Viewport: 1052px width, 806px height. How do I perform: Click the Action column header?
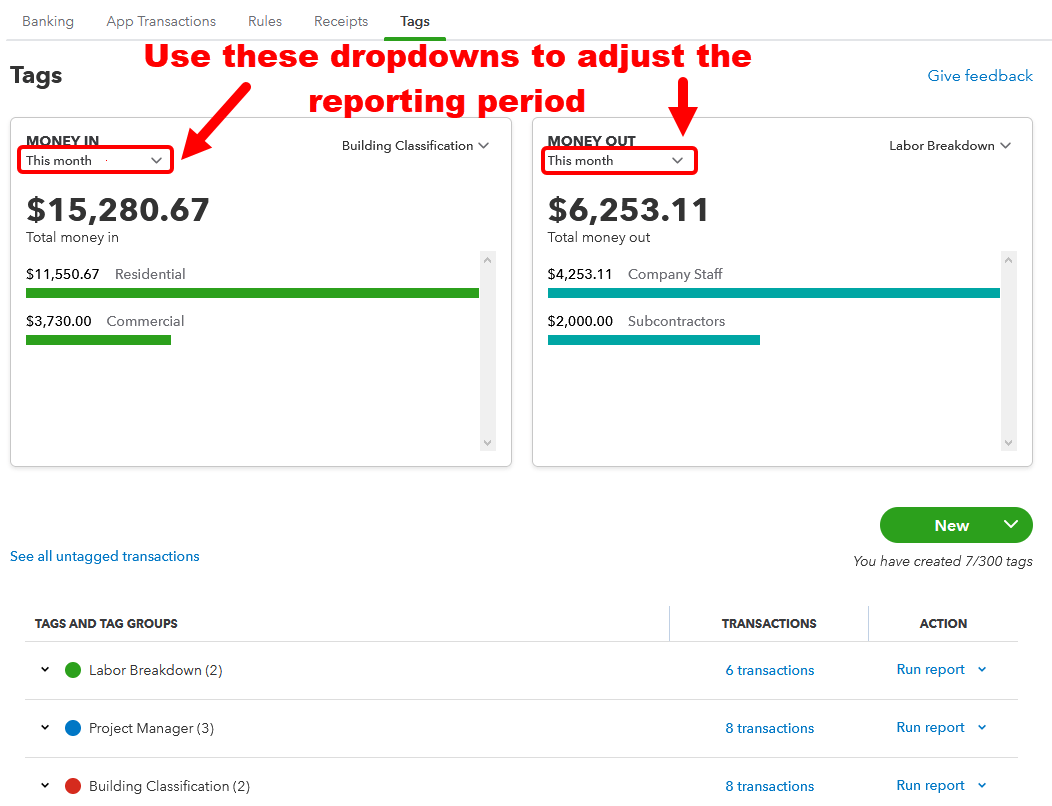pyautogui.click(x=943, y=623)
